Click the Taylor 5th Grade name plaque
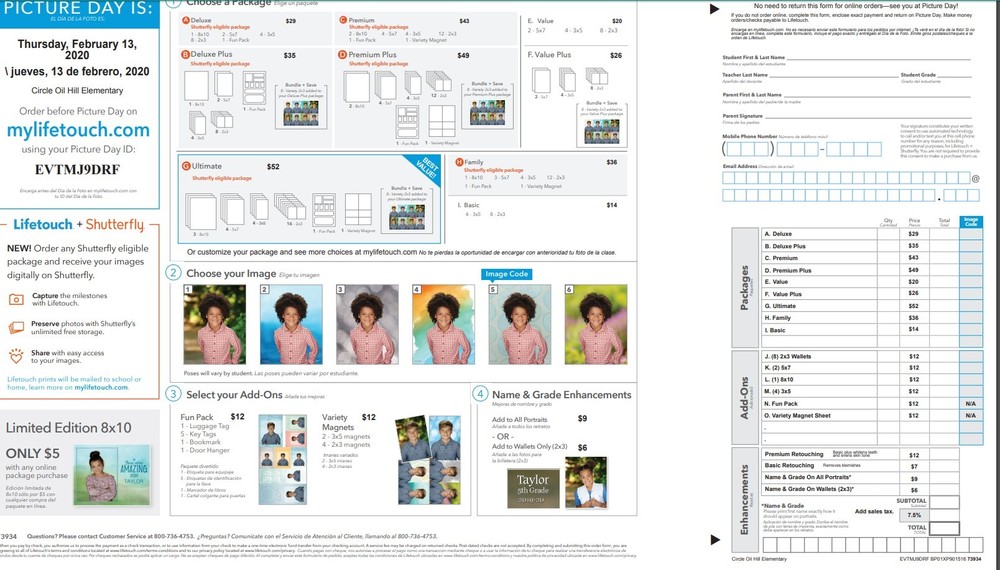 point(533,488)
